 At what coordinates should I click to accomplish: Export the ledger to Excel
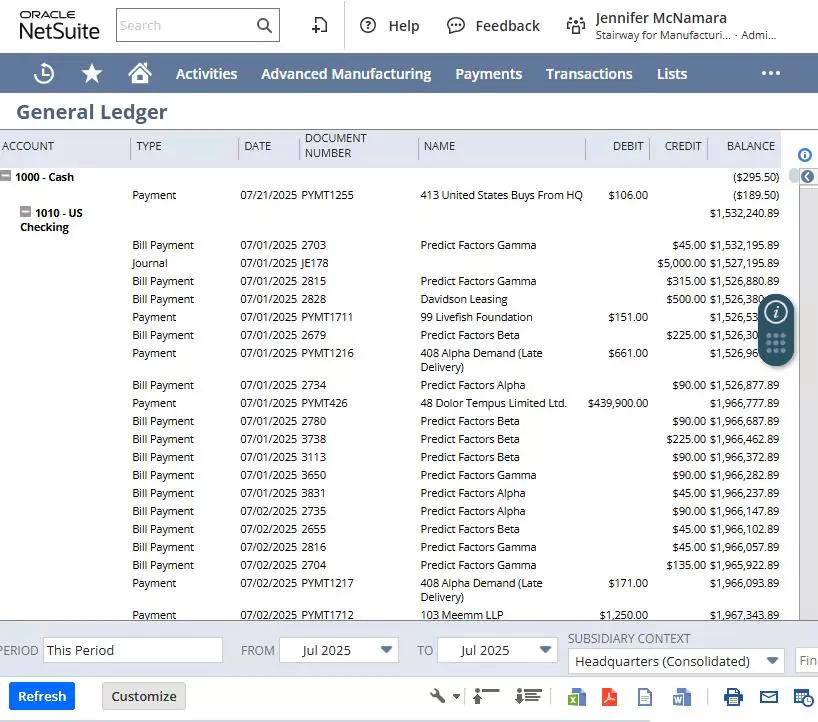[577, 696]
